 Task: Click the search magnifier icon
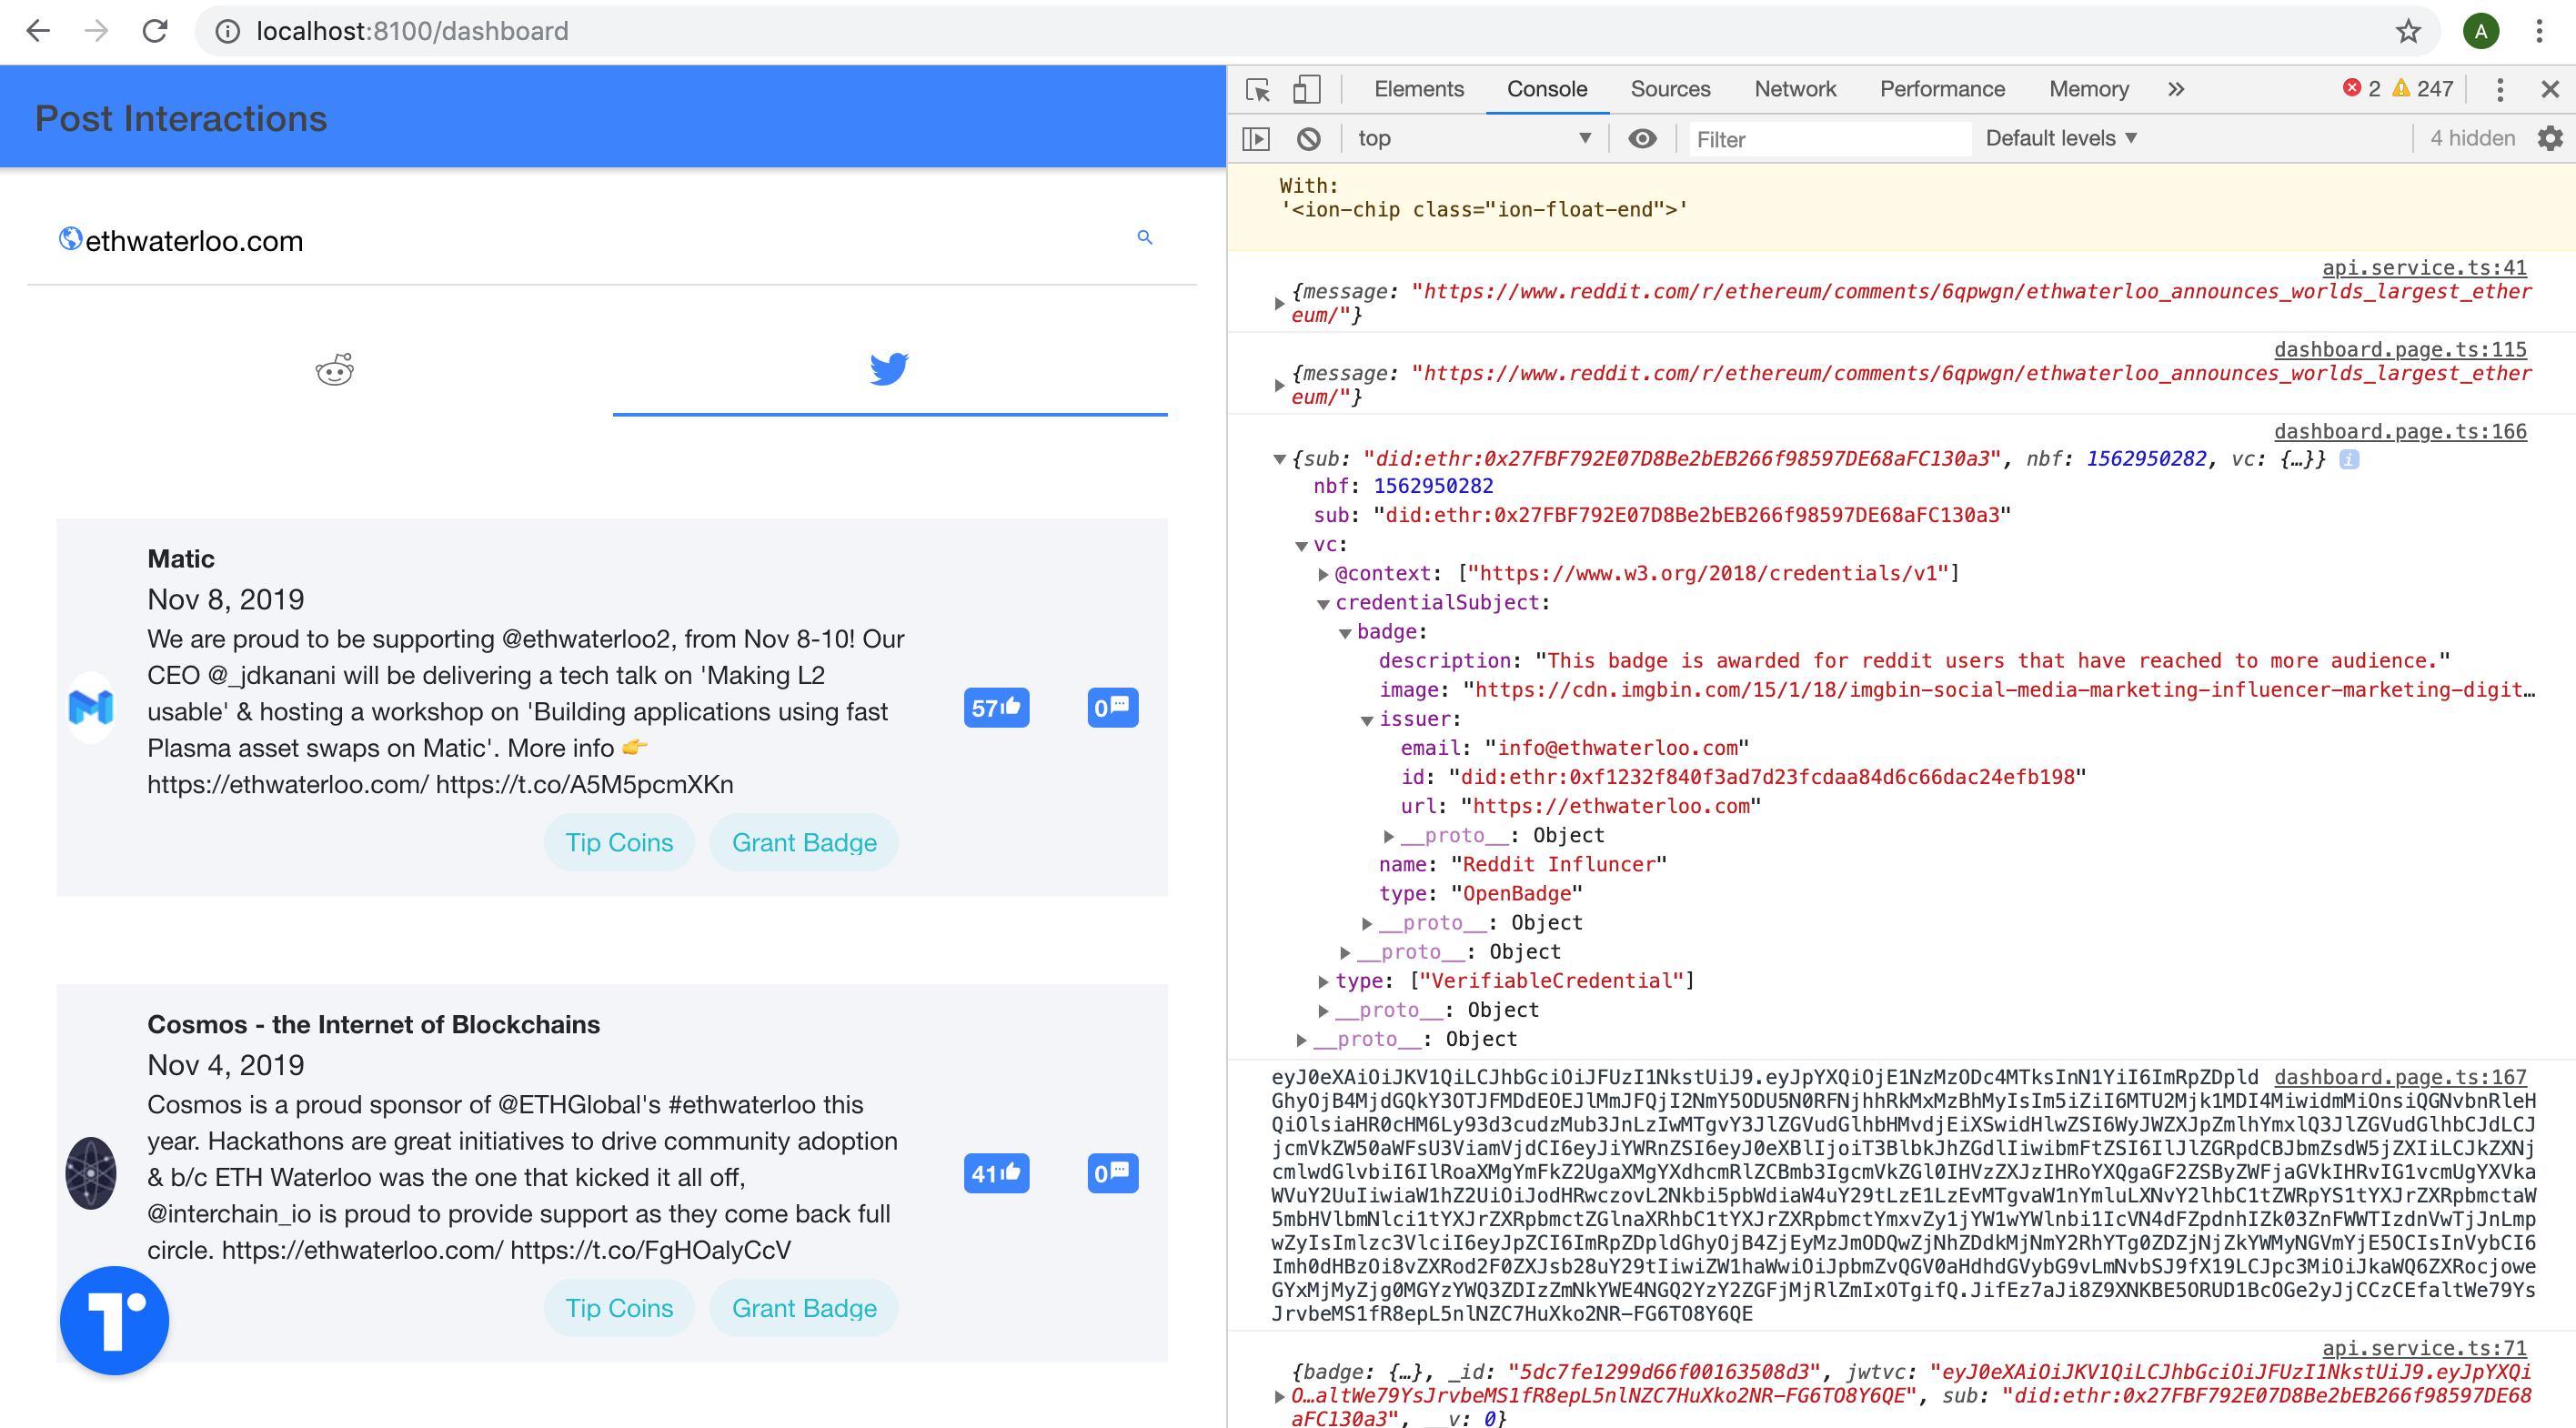(x=1145, y=237)
